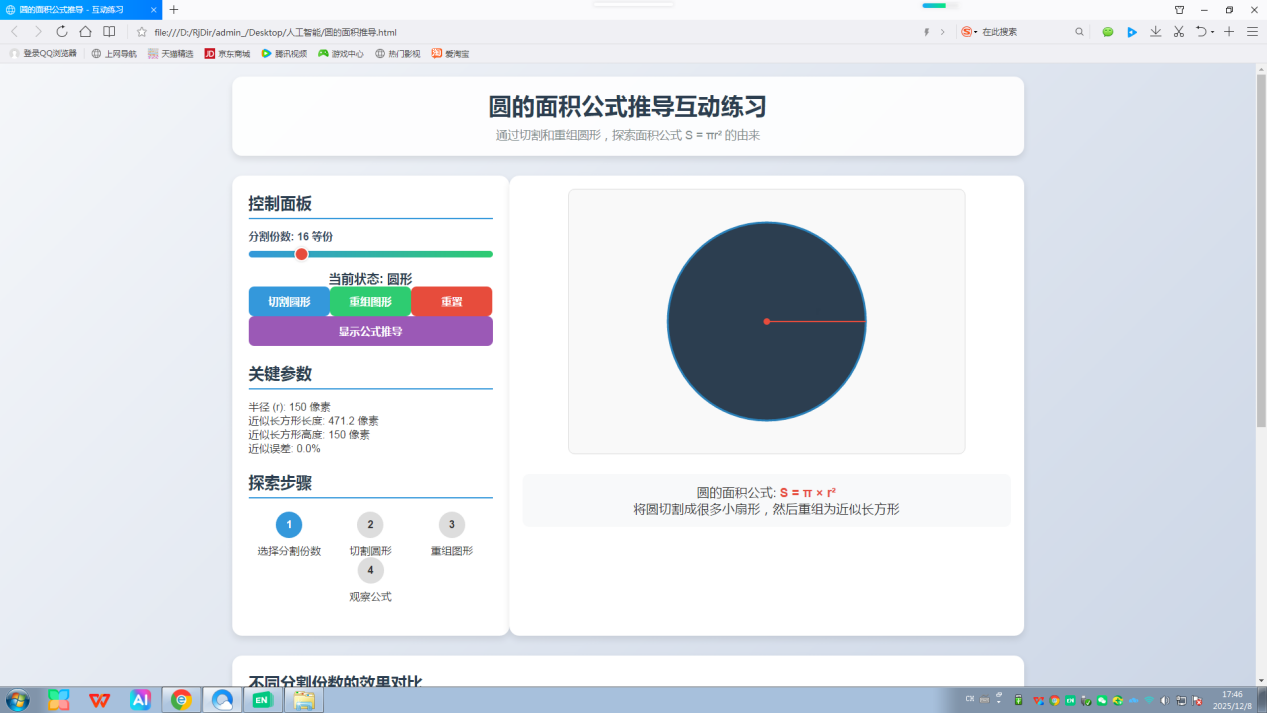Click the 切割圆形 button
This screenshot has width=1267, height=713.
289,301
